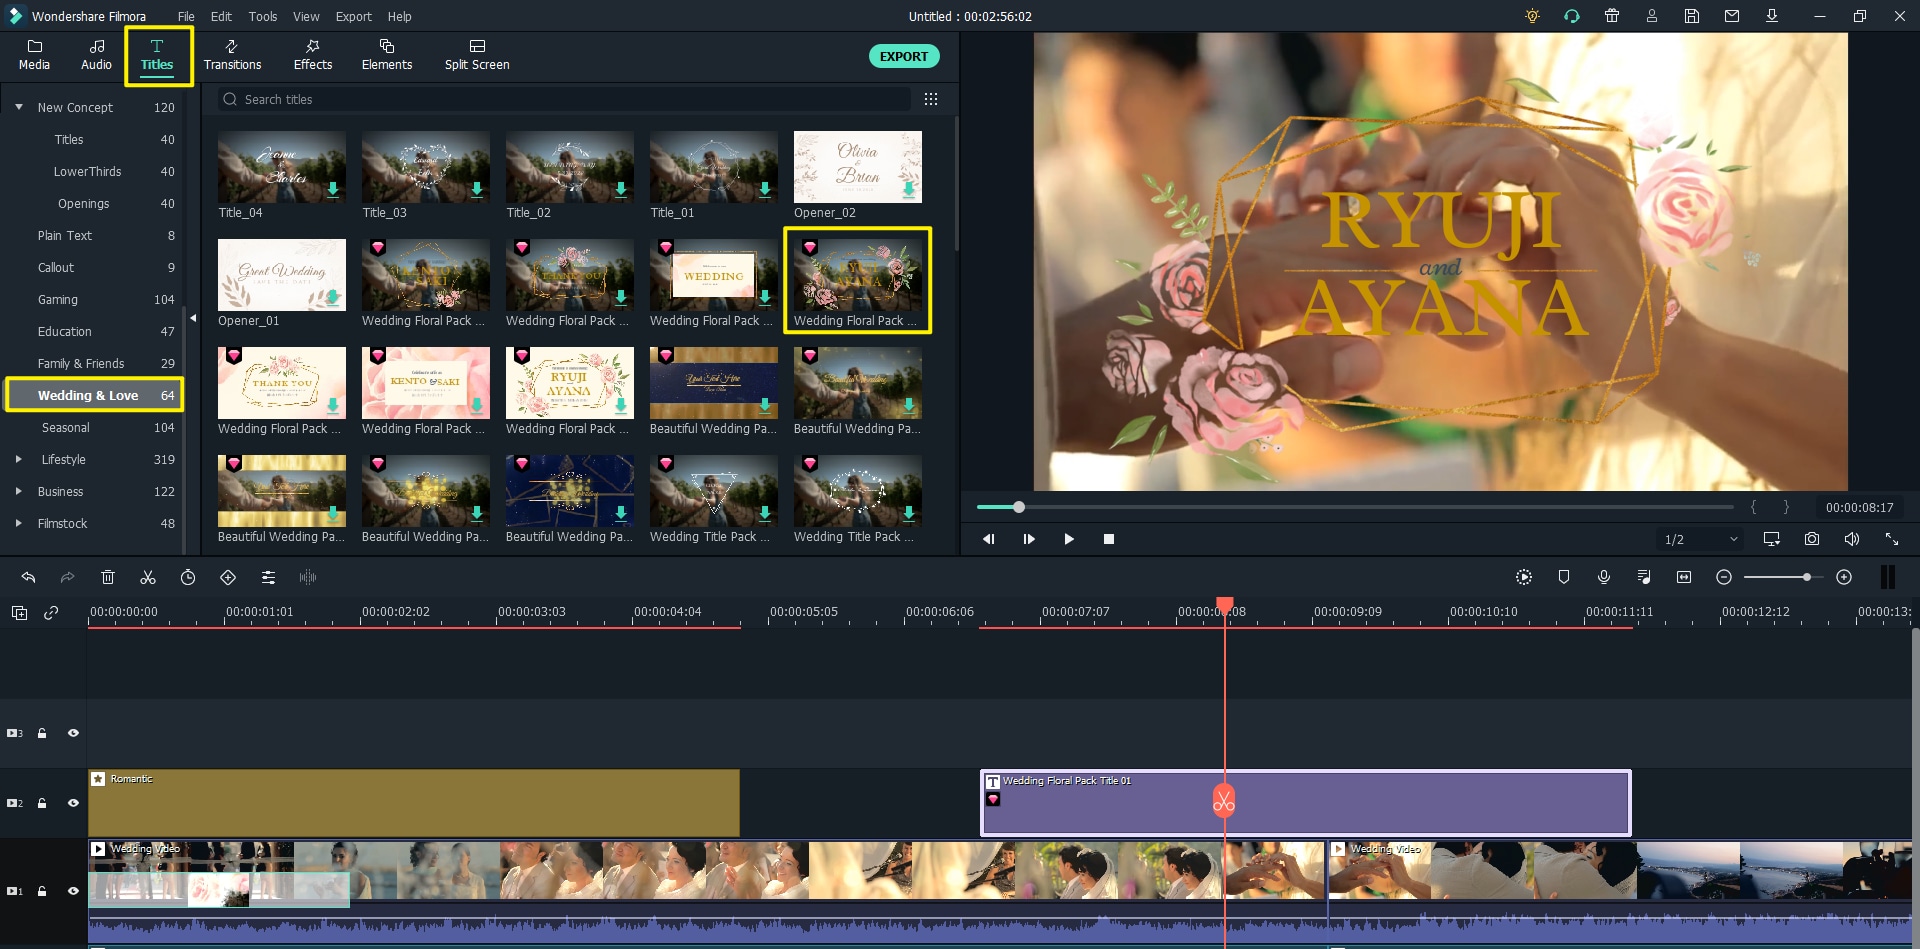1920x949 pixels.
Task: Click the Search titles field
Action: coord(565,99)
